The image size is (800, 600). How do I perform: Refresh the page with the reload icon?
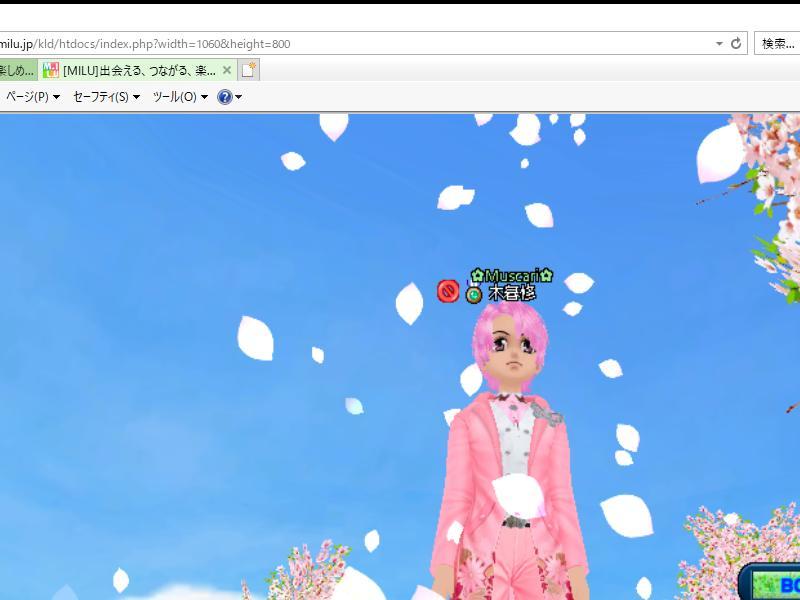point(736,44)
